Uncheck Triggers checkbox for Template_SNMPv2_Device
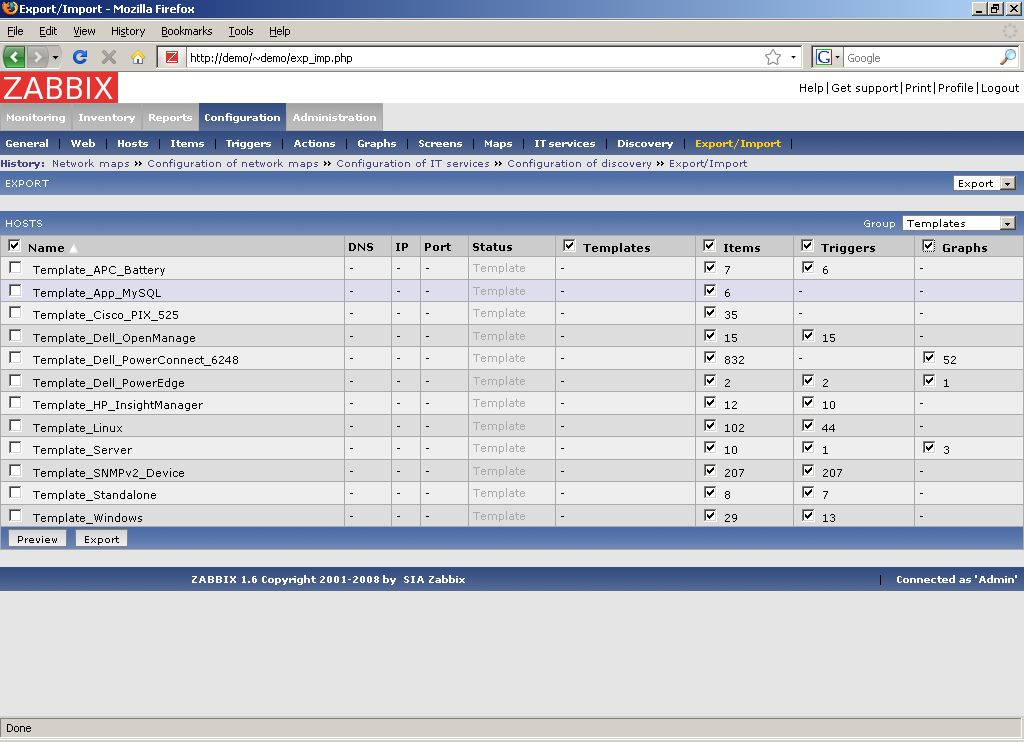This screenshot has width=1024, height=742. click(808, 470)
